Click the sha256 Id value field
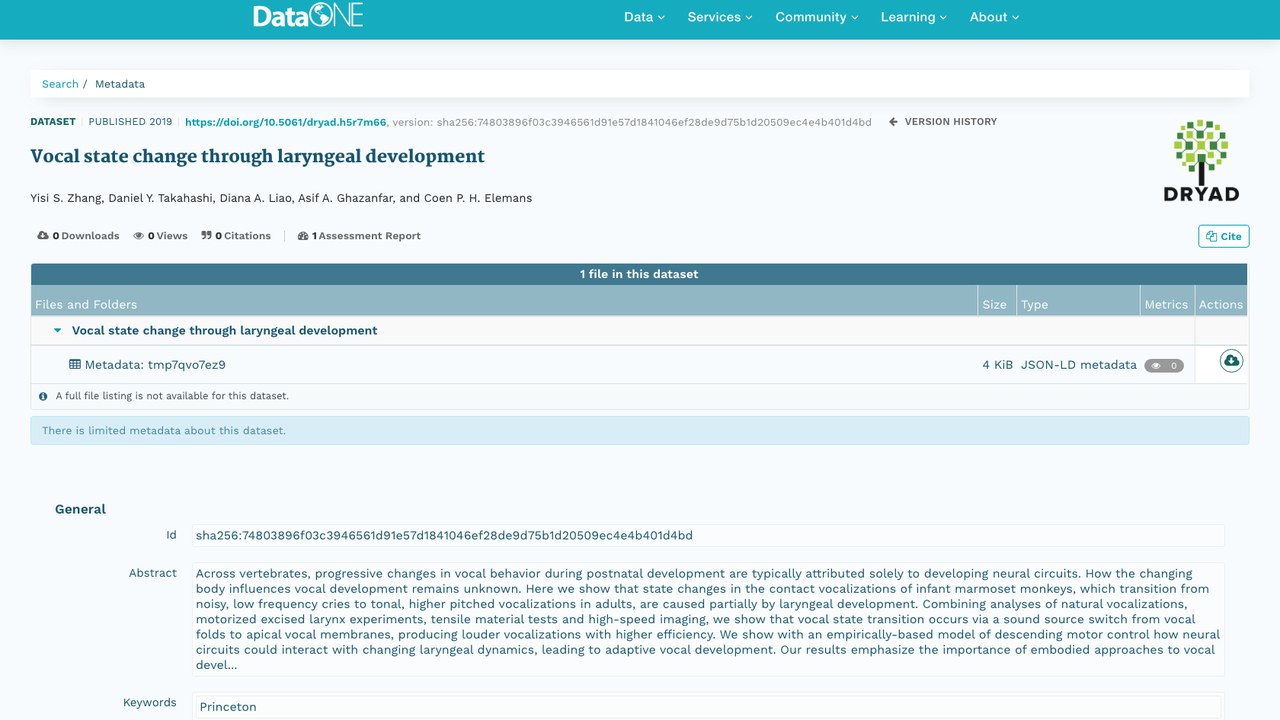The width and height of the screenshot is (1280, 720). click(708, 535)
